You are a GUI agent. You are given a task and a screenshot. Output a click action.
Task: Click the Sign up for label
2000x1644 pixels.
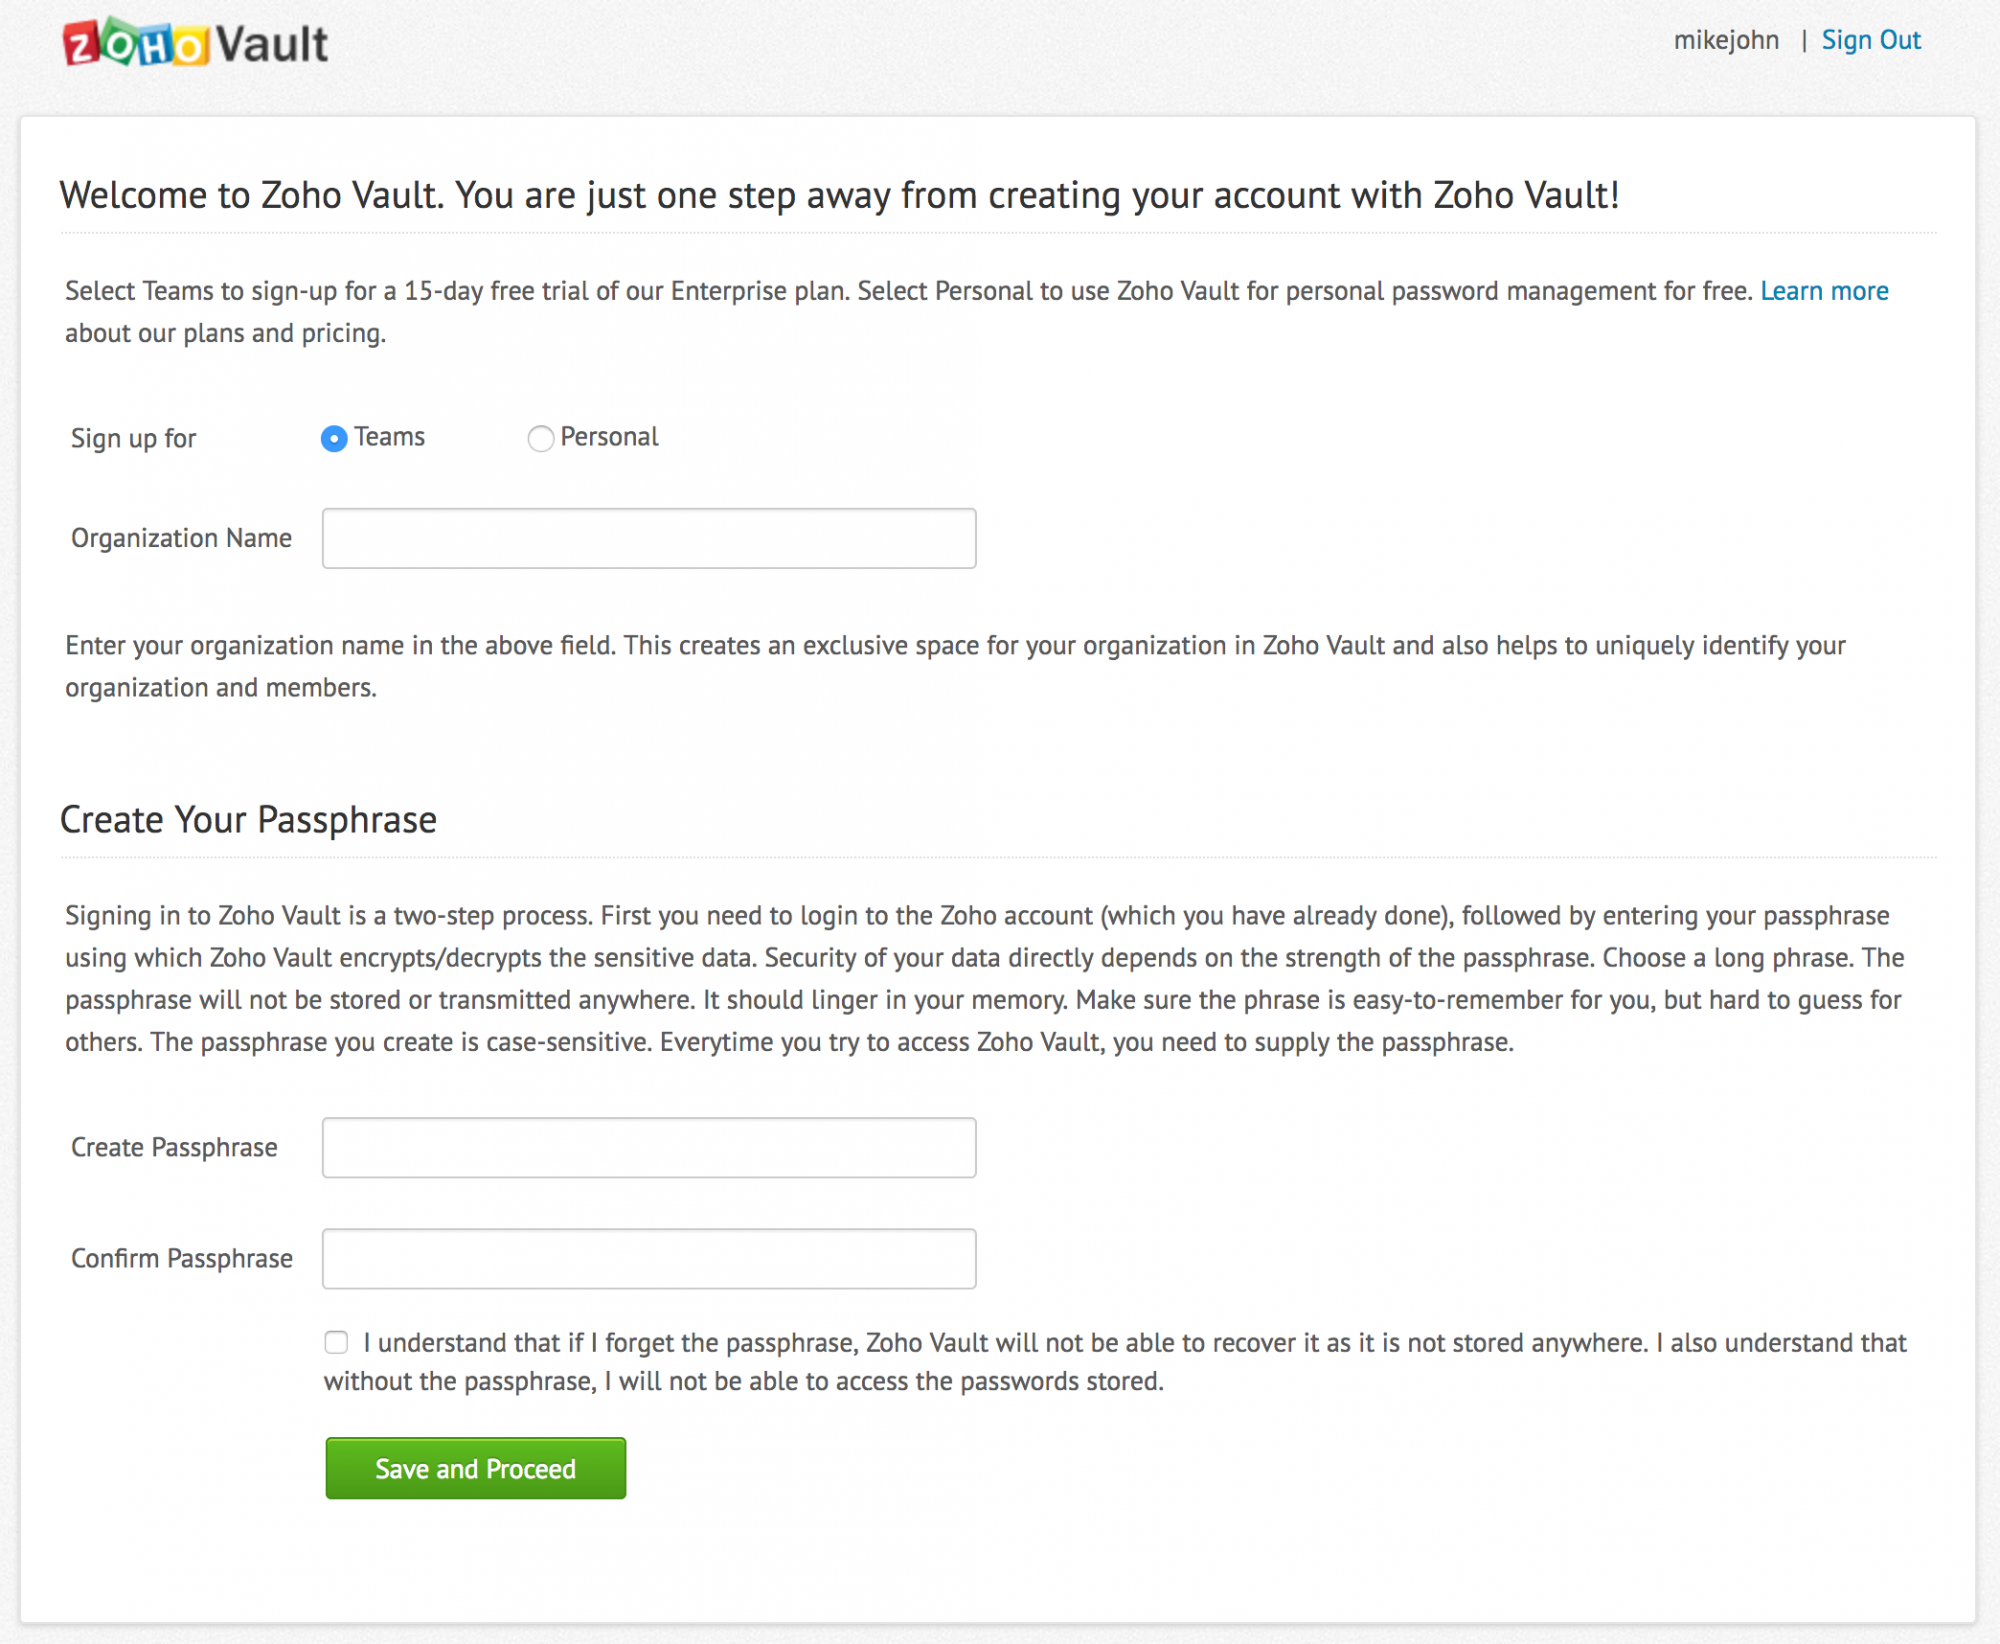pos(133,438)
